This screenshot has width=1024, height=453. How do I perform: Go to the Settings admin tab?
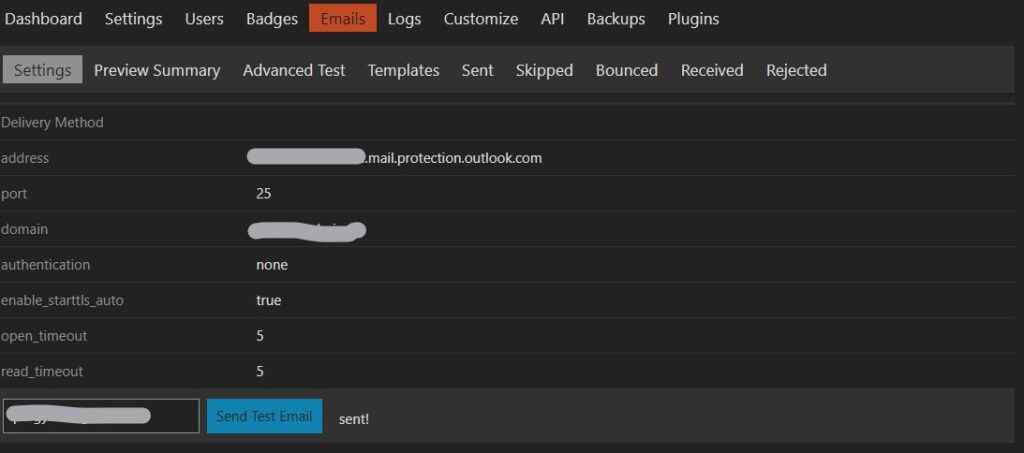click(133, 19)
